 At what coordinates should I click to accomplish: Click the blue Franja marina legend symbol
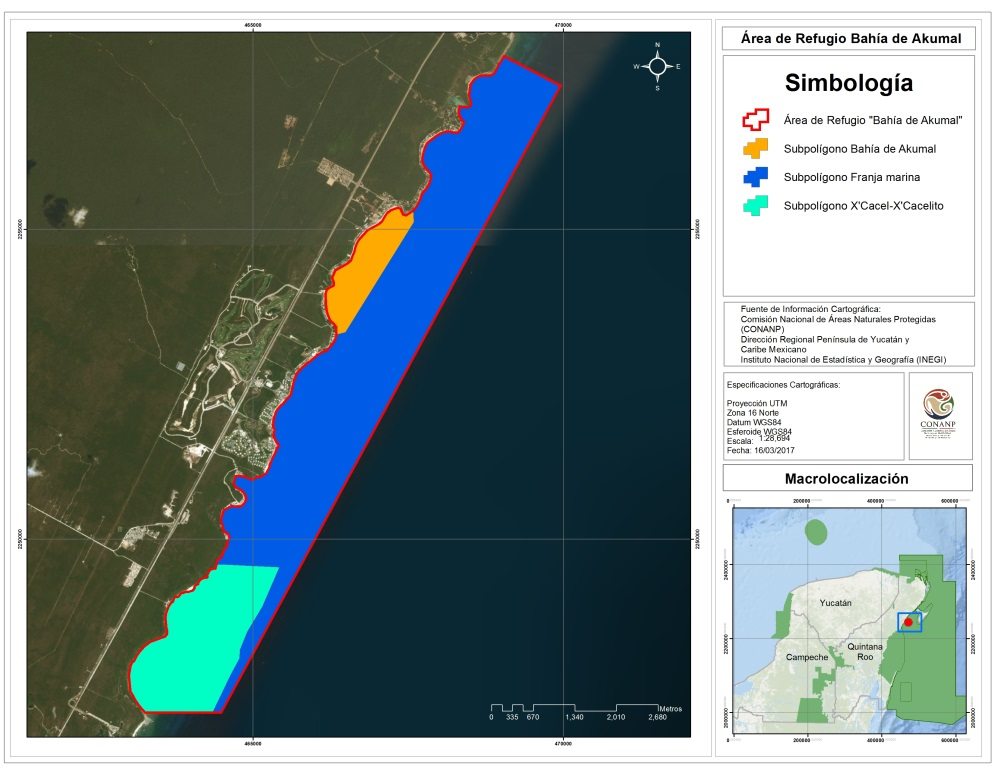point(755,177)
